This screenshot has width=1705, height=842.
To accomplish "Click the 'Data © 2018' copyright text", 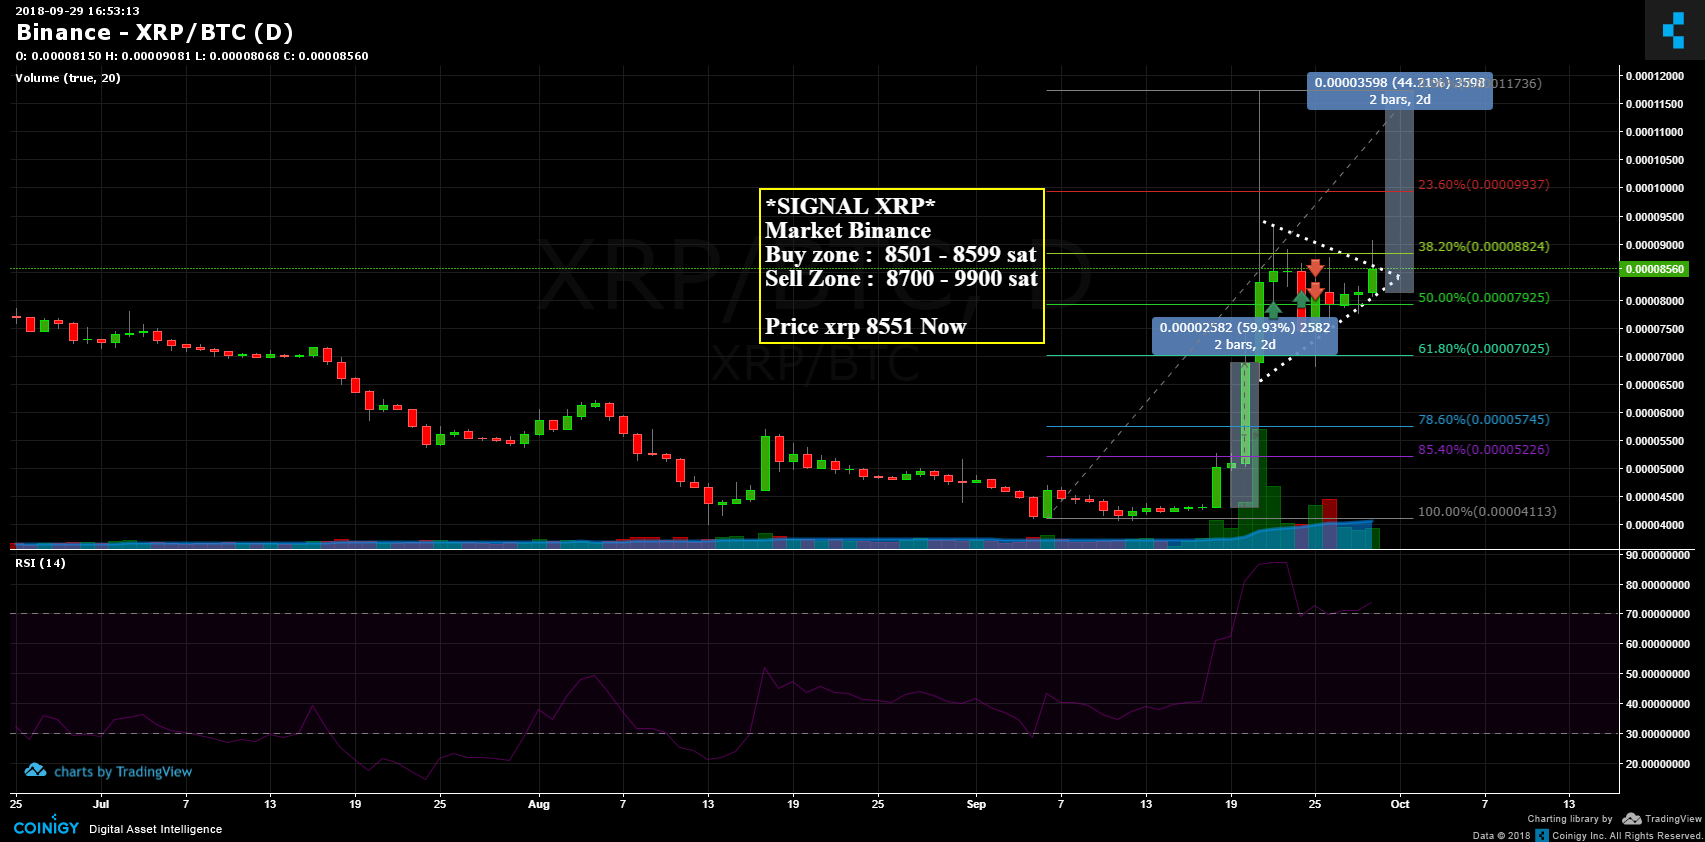I will [x=1501, y=836].
